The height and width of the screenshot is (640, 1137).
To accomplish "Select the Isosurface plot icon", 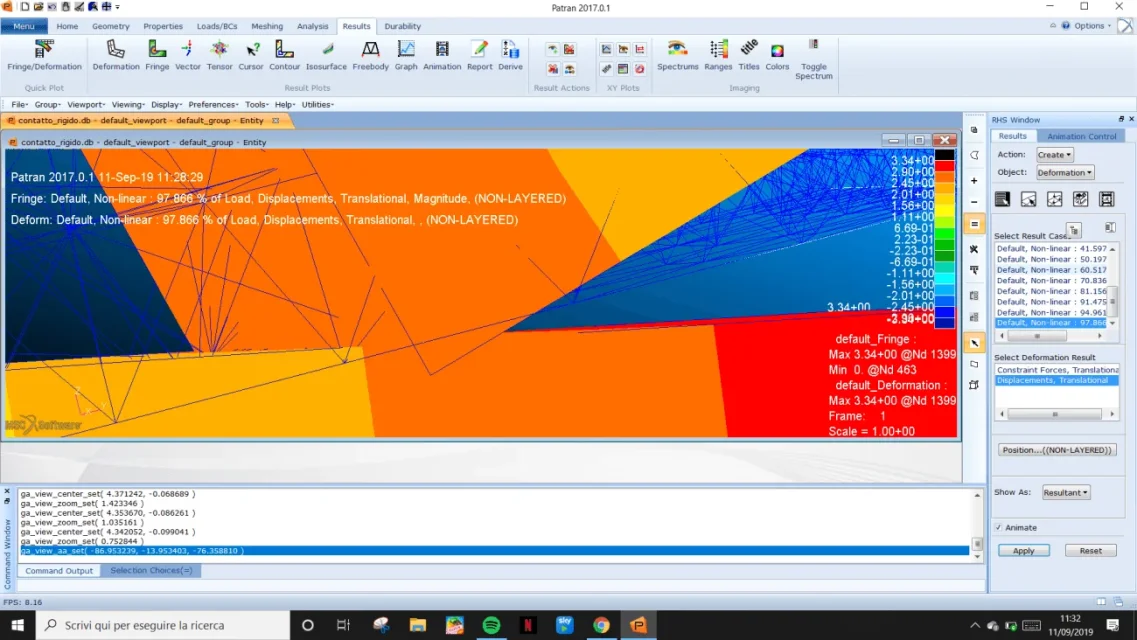I will [326, 56].
